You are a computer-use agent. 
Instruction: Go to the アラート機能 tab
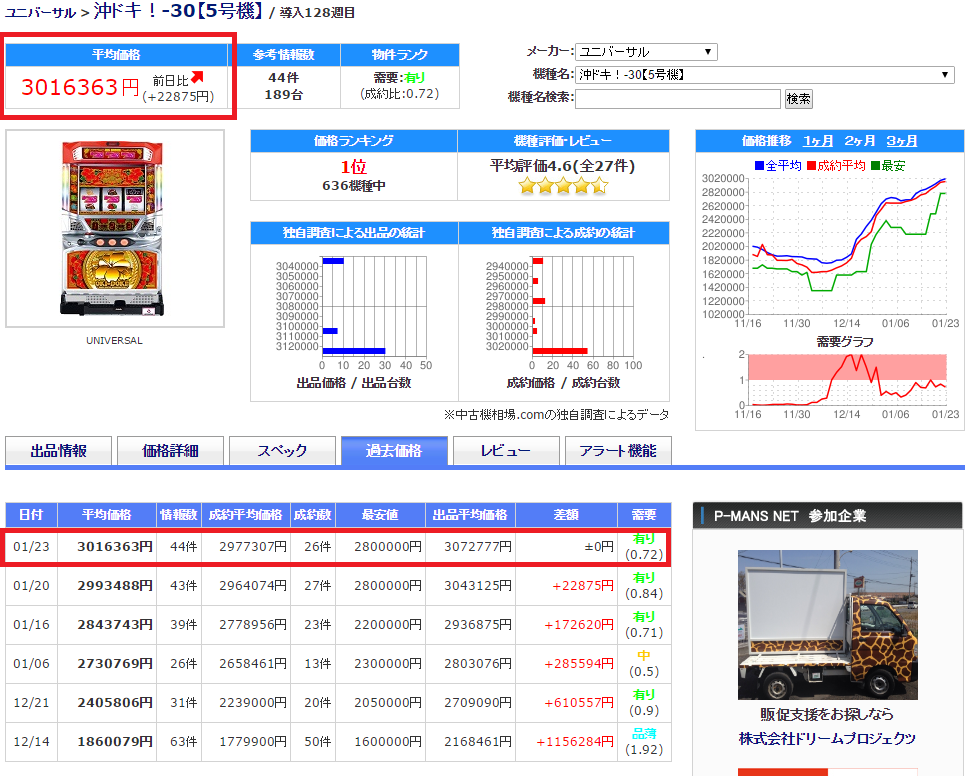pos(618,450)
